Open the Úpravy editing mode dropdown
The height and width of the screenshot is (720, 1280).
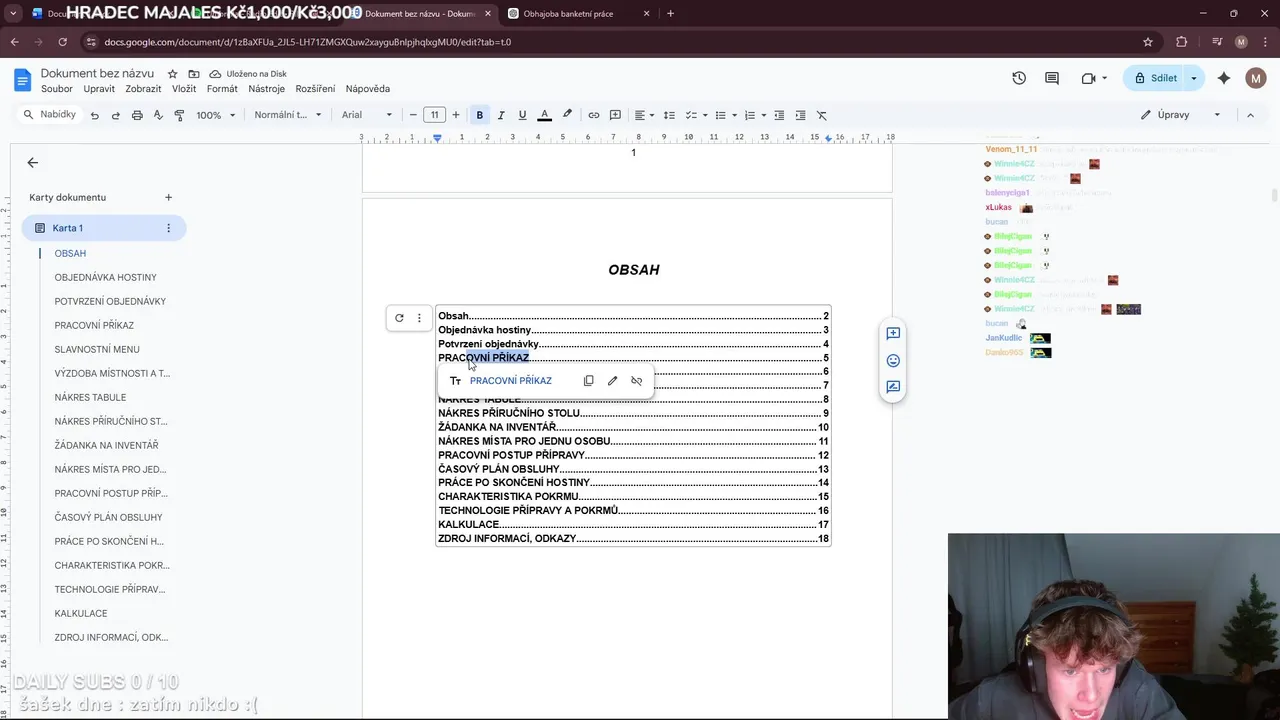point(1181,115)
